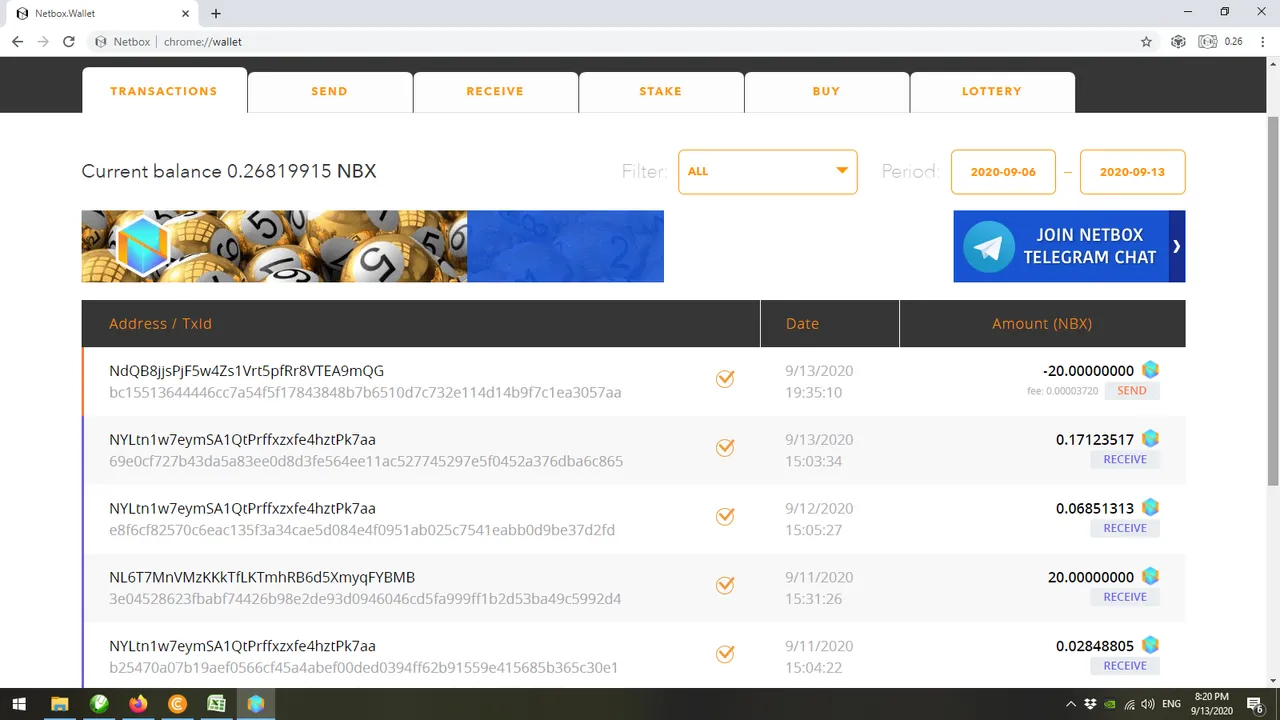This screenshot has height=720, width=1280.
Task: Click the arrow on the Telegram banner
Action: 1177,246
